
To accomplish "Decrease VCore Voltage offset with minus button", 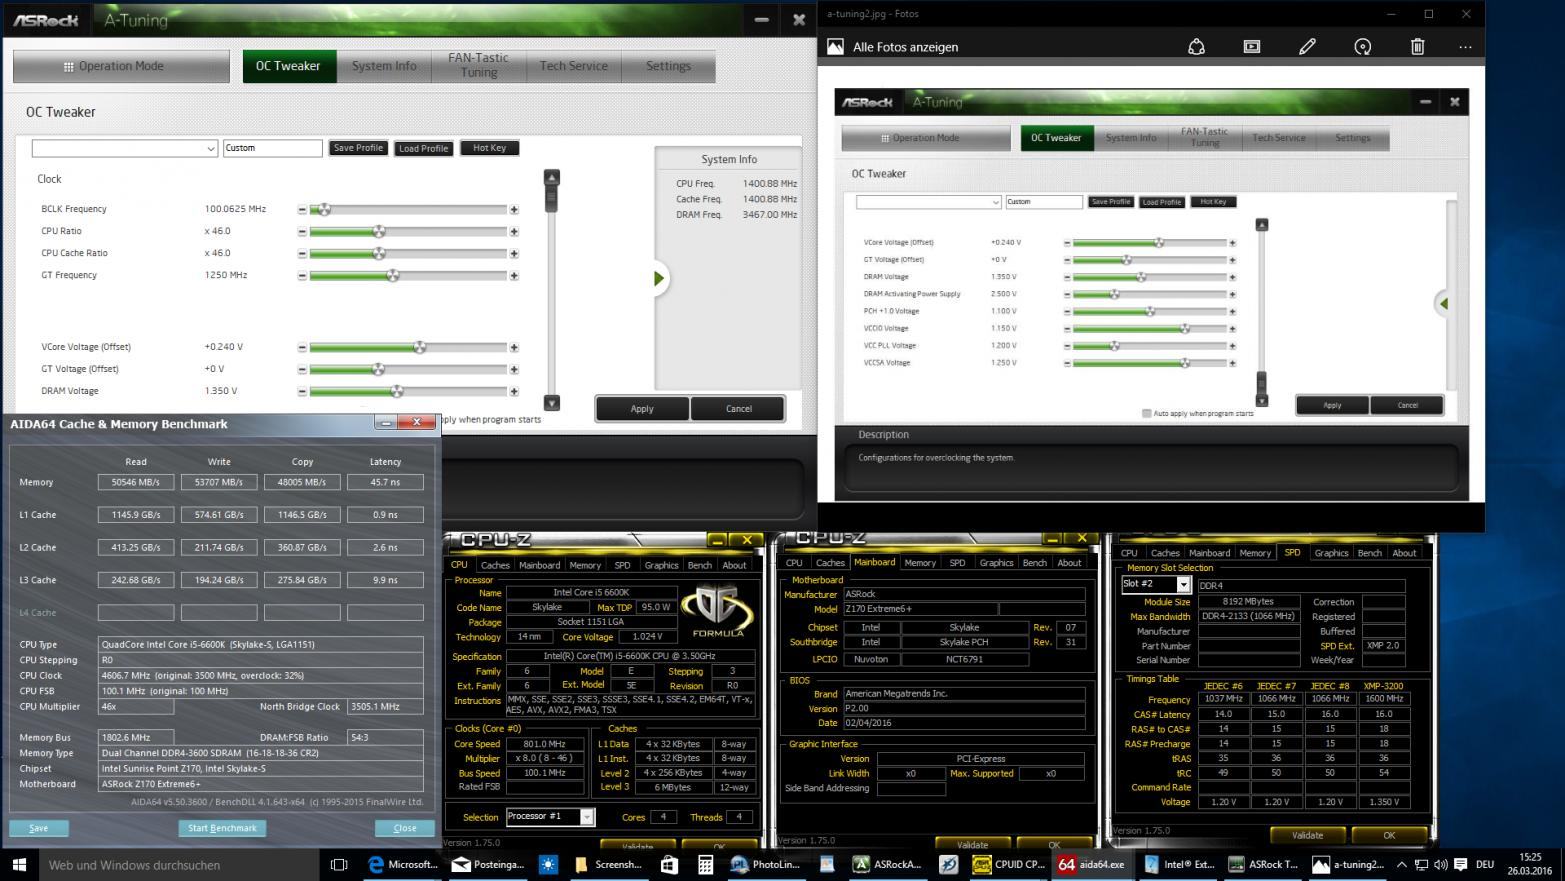I will pos(302,347).
